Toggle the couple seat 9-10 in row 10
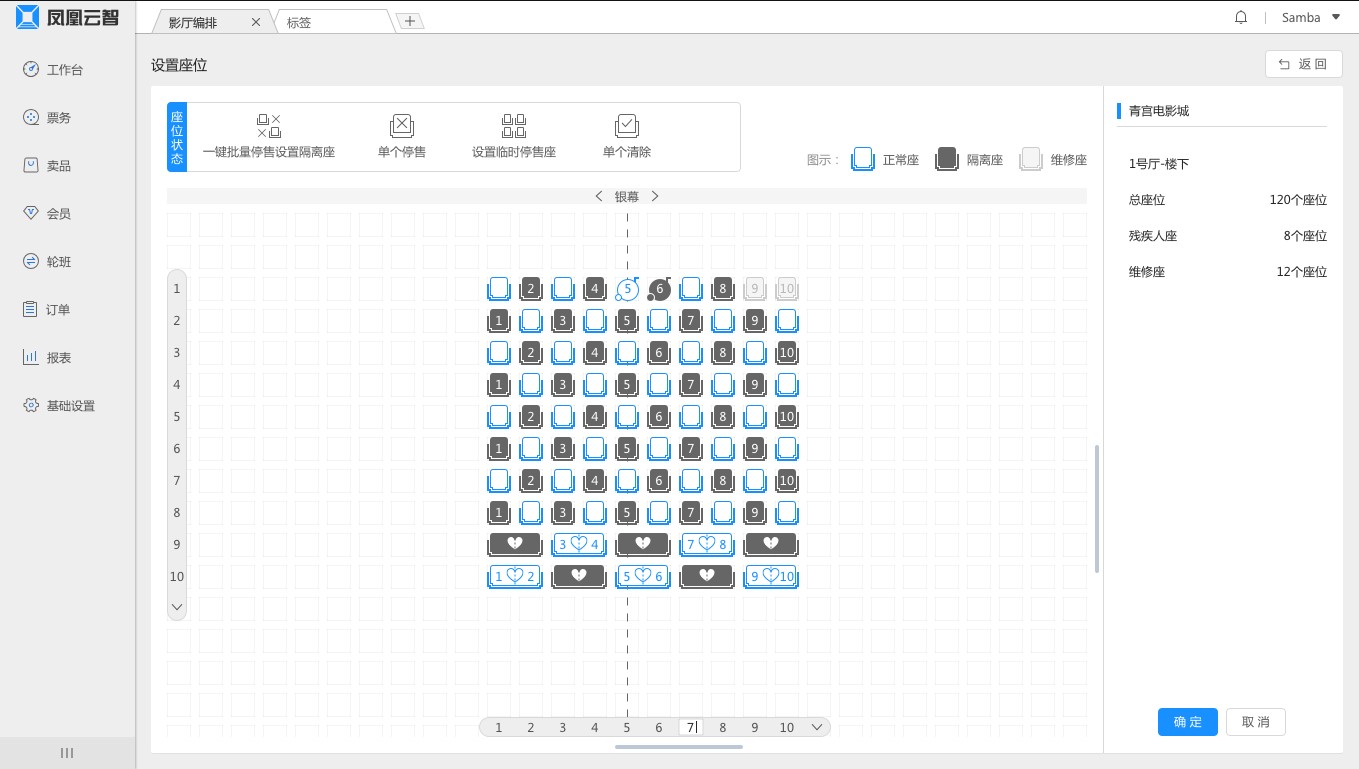Screen dimensions: 1359x769 point(771,577)
